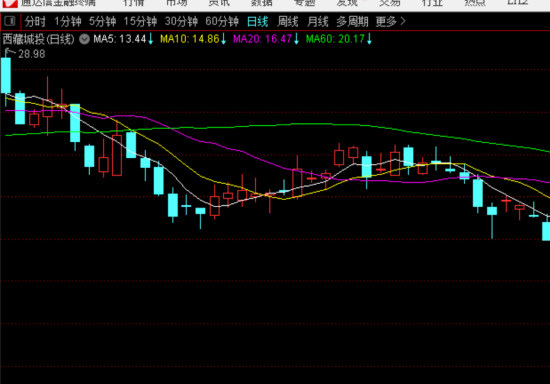Switch to the 分时 chart tab
The image size is (550, 384).
pyautogui.click(x=35, y=22)
